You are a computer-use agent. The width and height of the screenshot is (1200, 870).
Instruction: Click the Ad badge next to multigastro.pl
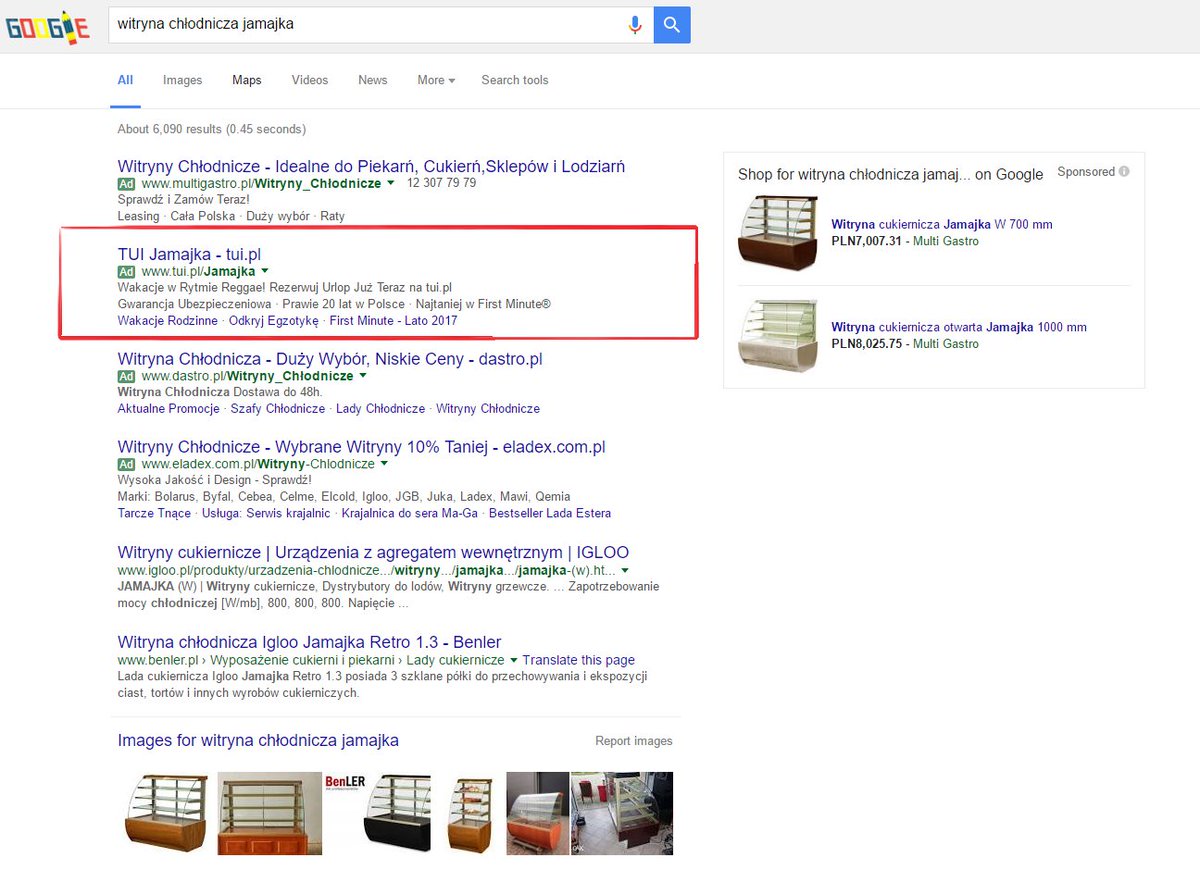click(x=126, y=184)
